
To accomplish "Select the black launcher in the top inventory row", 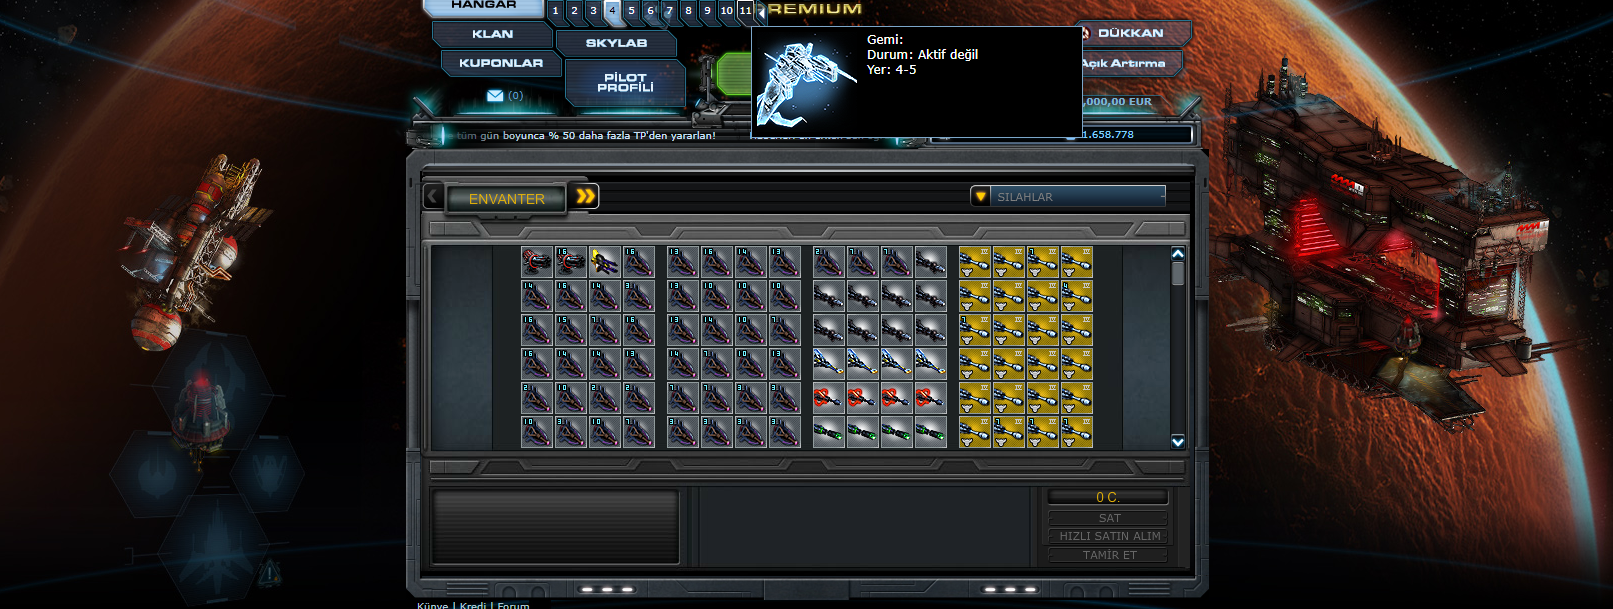I will point(931,262).
